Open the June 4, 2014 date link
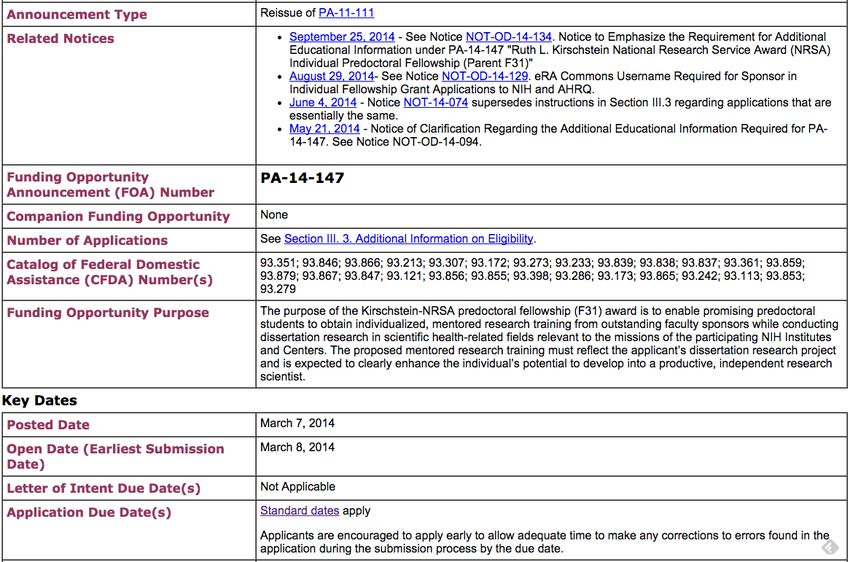This screenshot has width=850, height=562. coord(323,102)
